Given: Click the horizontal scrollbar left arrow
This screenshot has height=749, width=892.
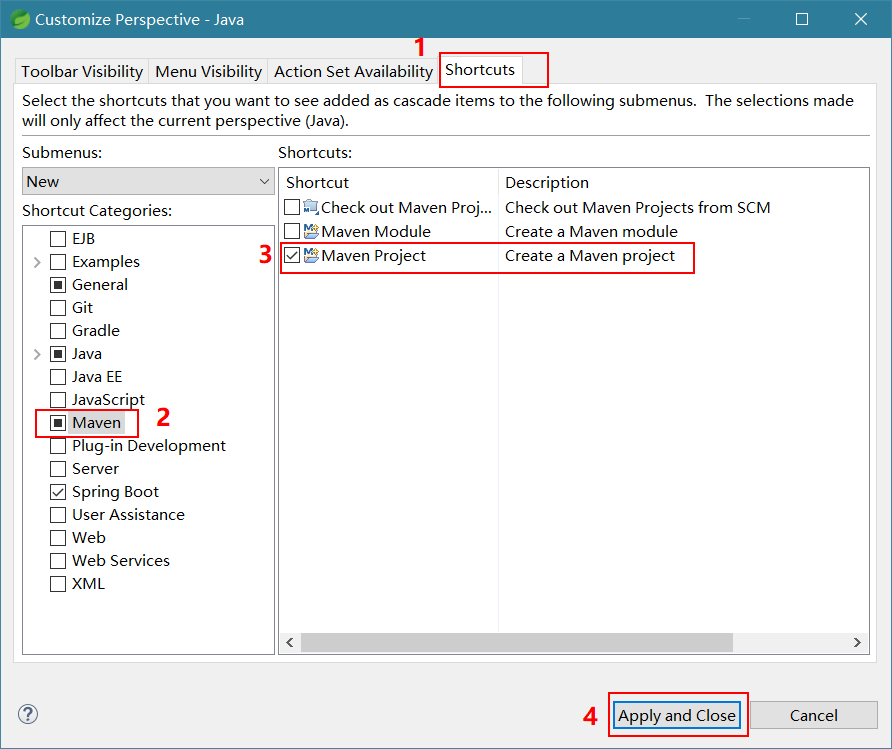Looking at the screenshot, I should pos(290,643).
